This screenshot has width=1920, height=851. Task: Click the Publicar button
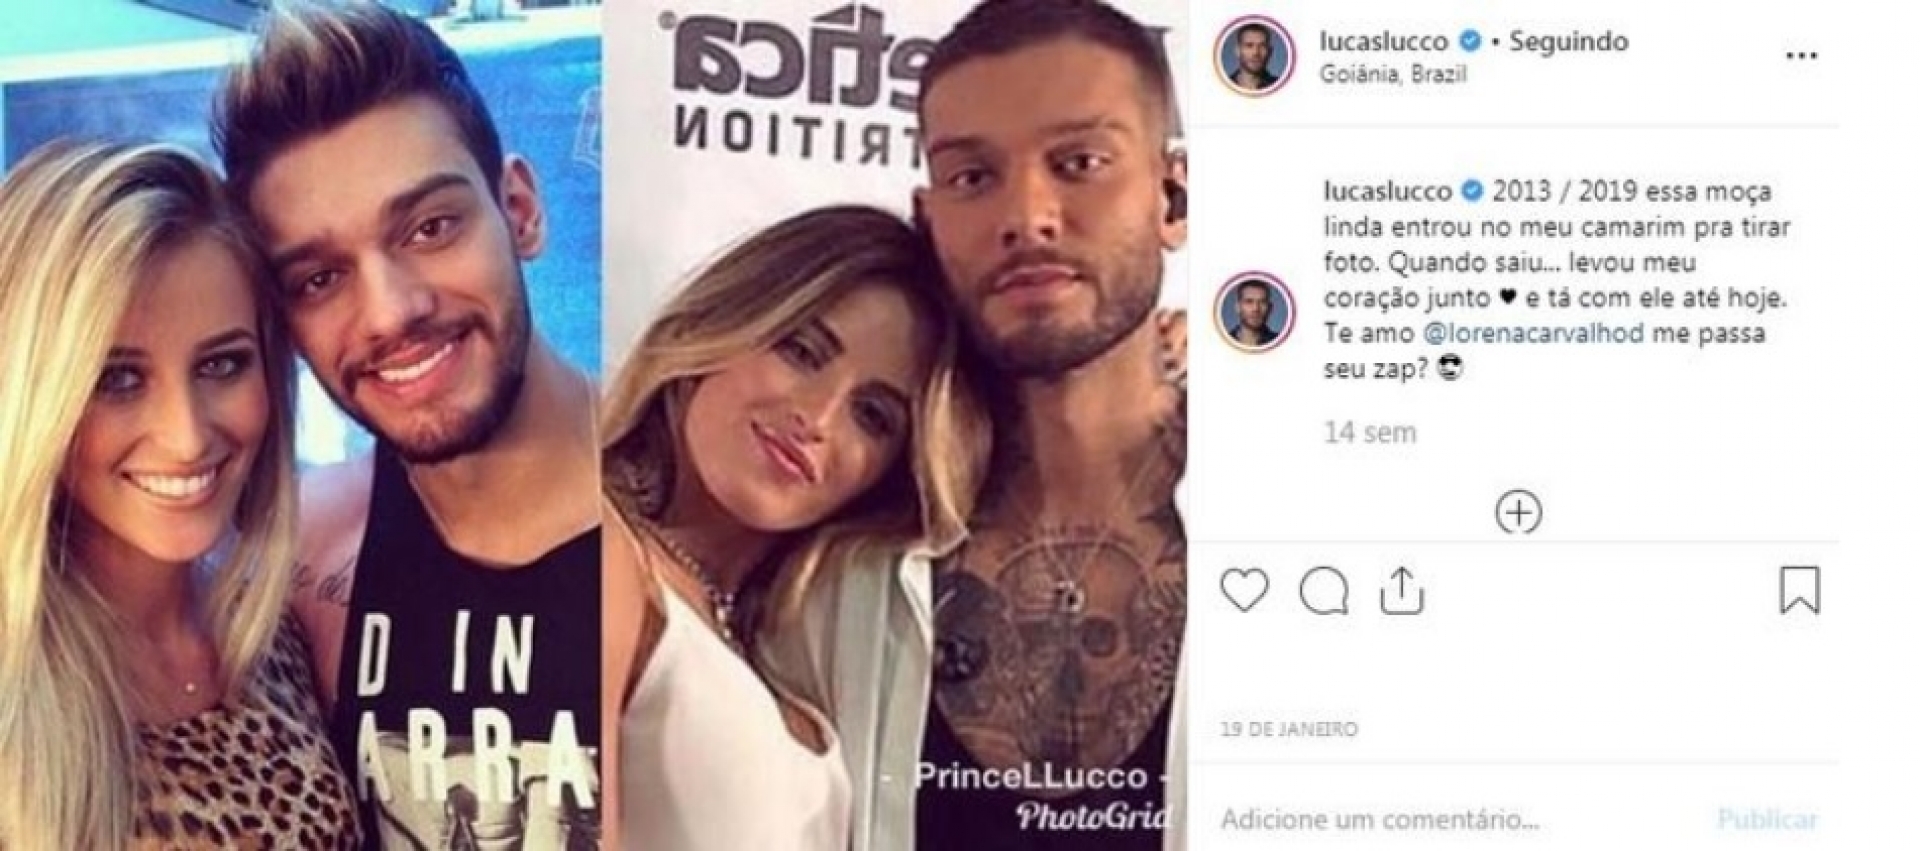1767,820
